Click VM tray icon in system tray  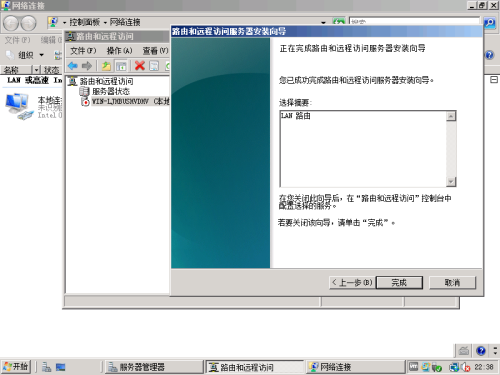[x=413, y=367]
